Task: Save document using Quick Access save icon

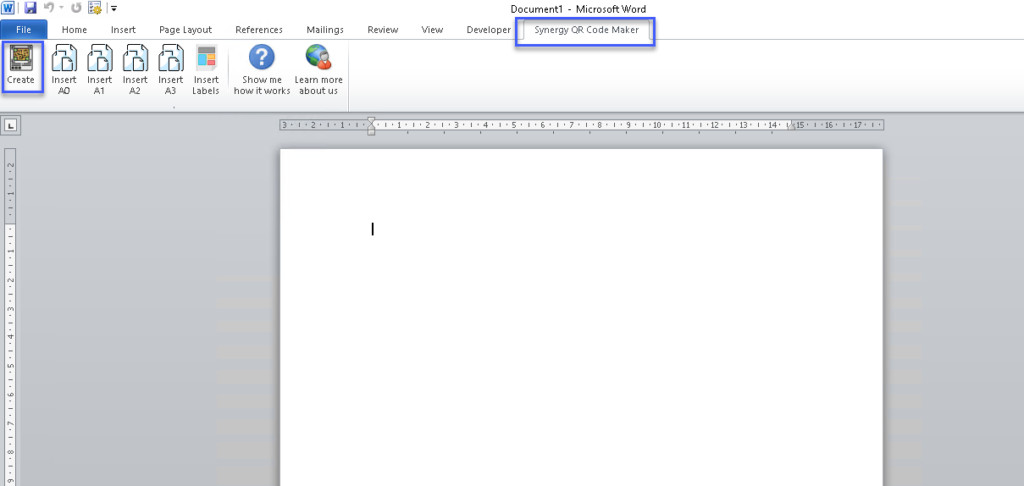Action: [30, 8]
